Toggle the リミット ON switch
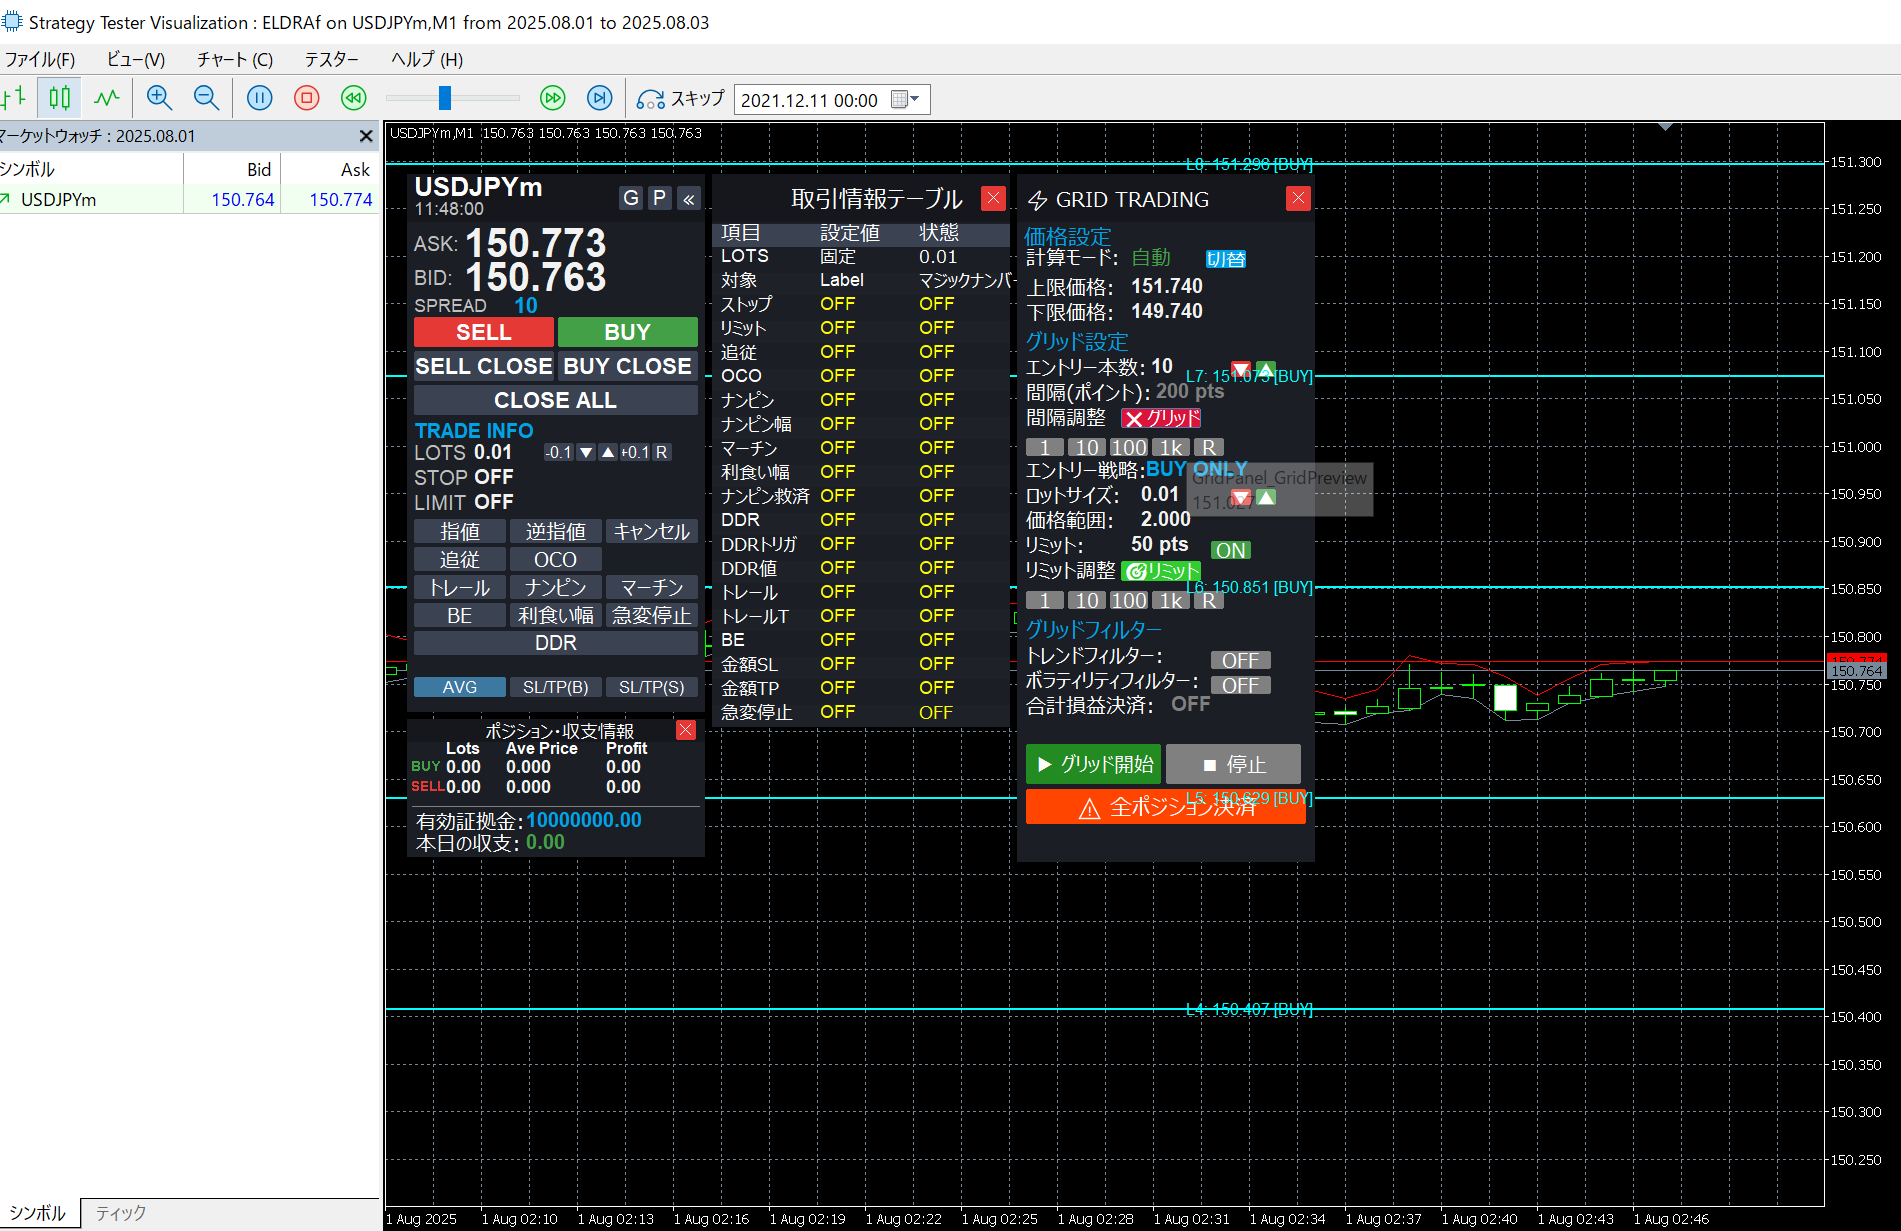 [x=1230, y=550]
